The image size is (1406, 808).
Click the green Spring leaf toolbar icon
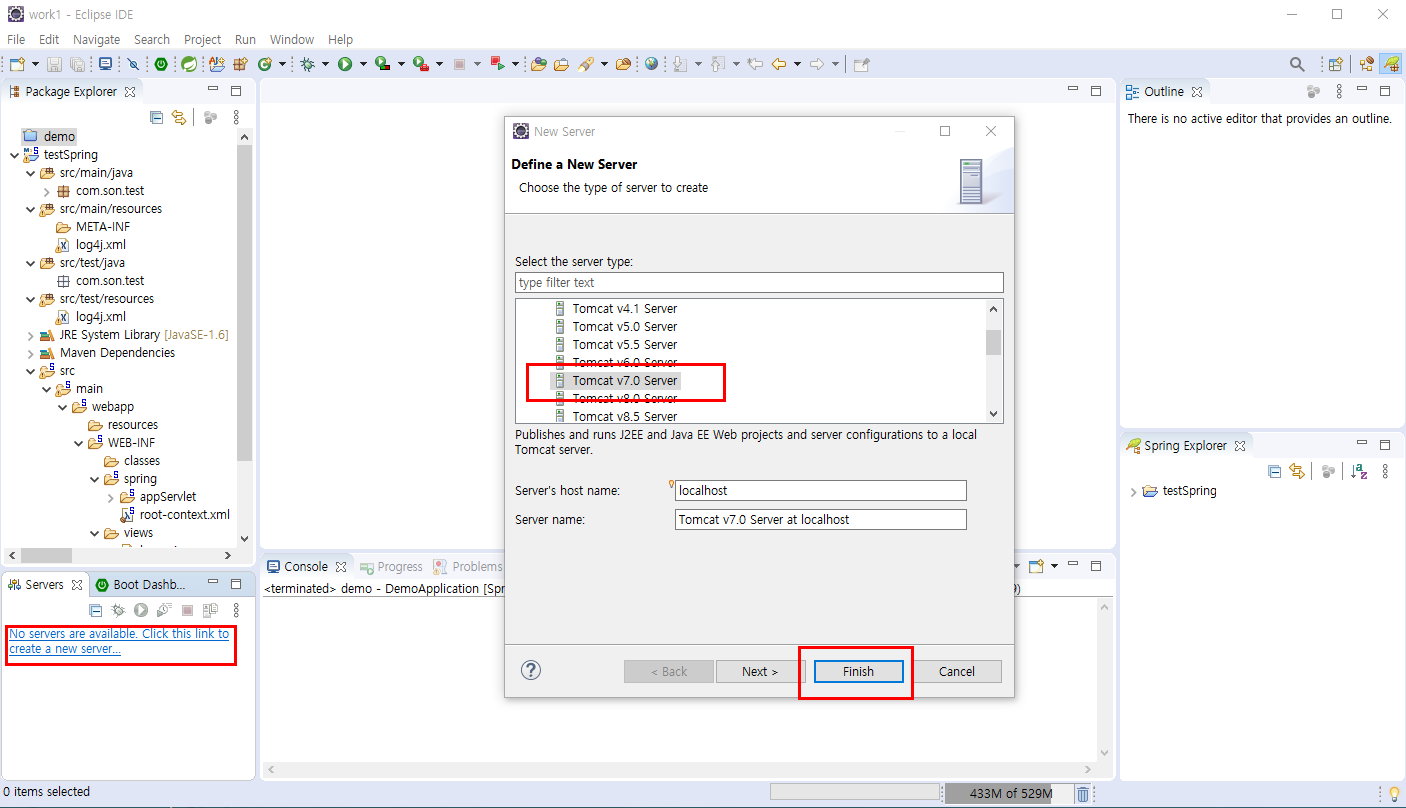(x=189, y=64)
